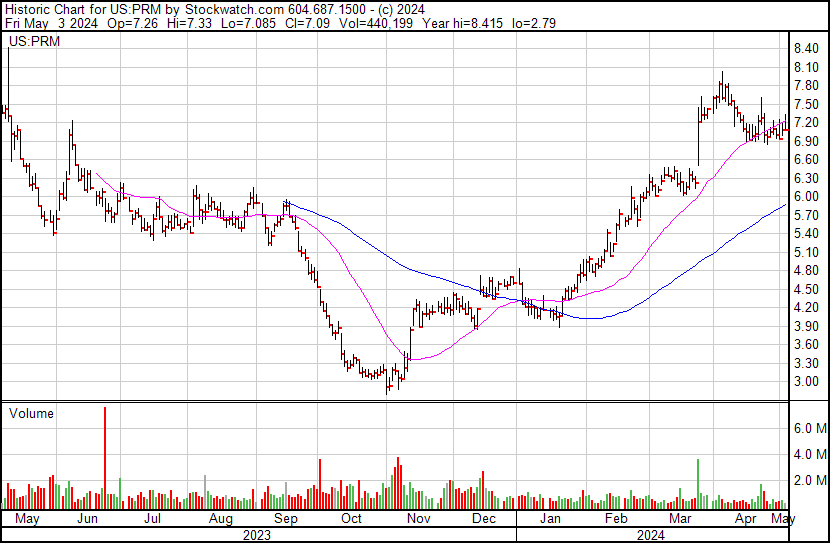Click the tall green volume bar in March 2024
The image size is (830, 543).
click(x=698, y=484)
